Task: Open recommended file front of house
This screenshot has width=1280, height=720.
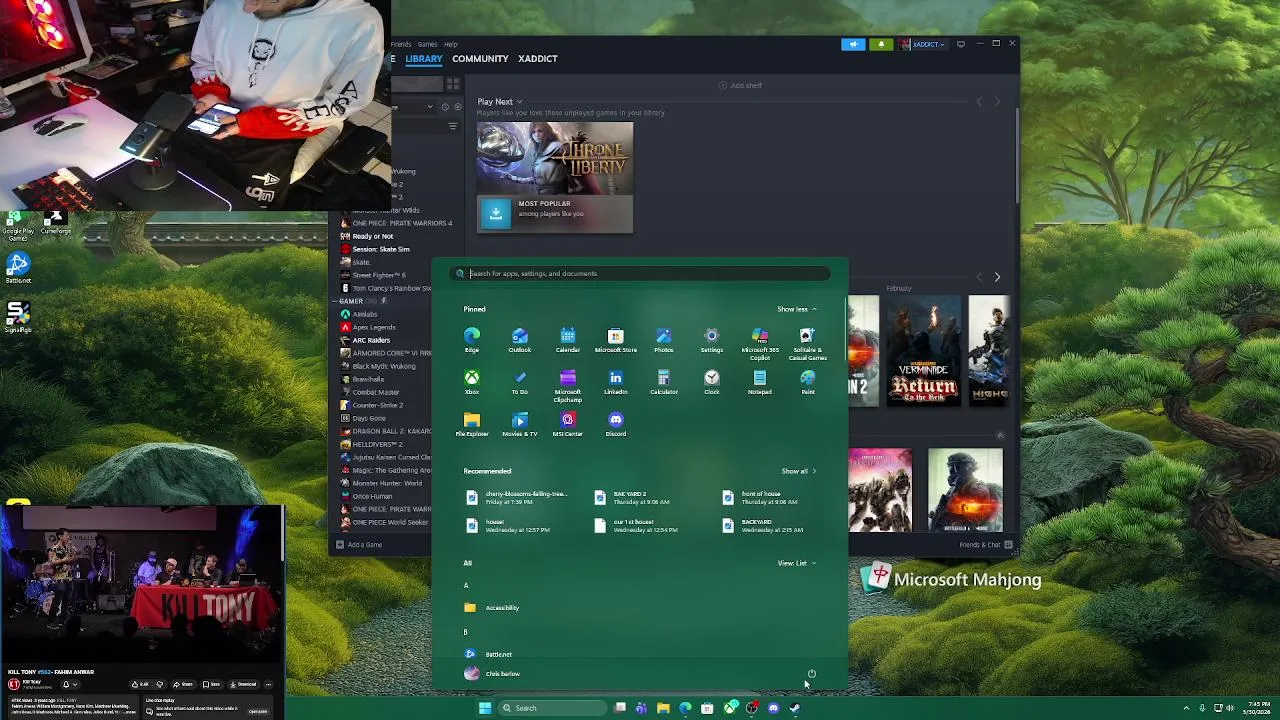Action: click(763, 497)
